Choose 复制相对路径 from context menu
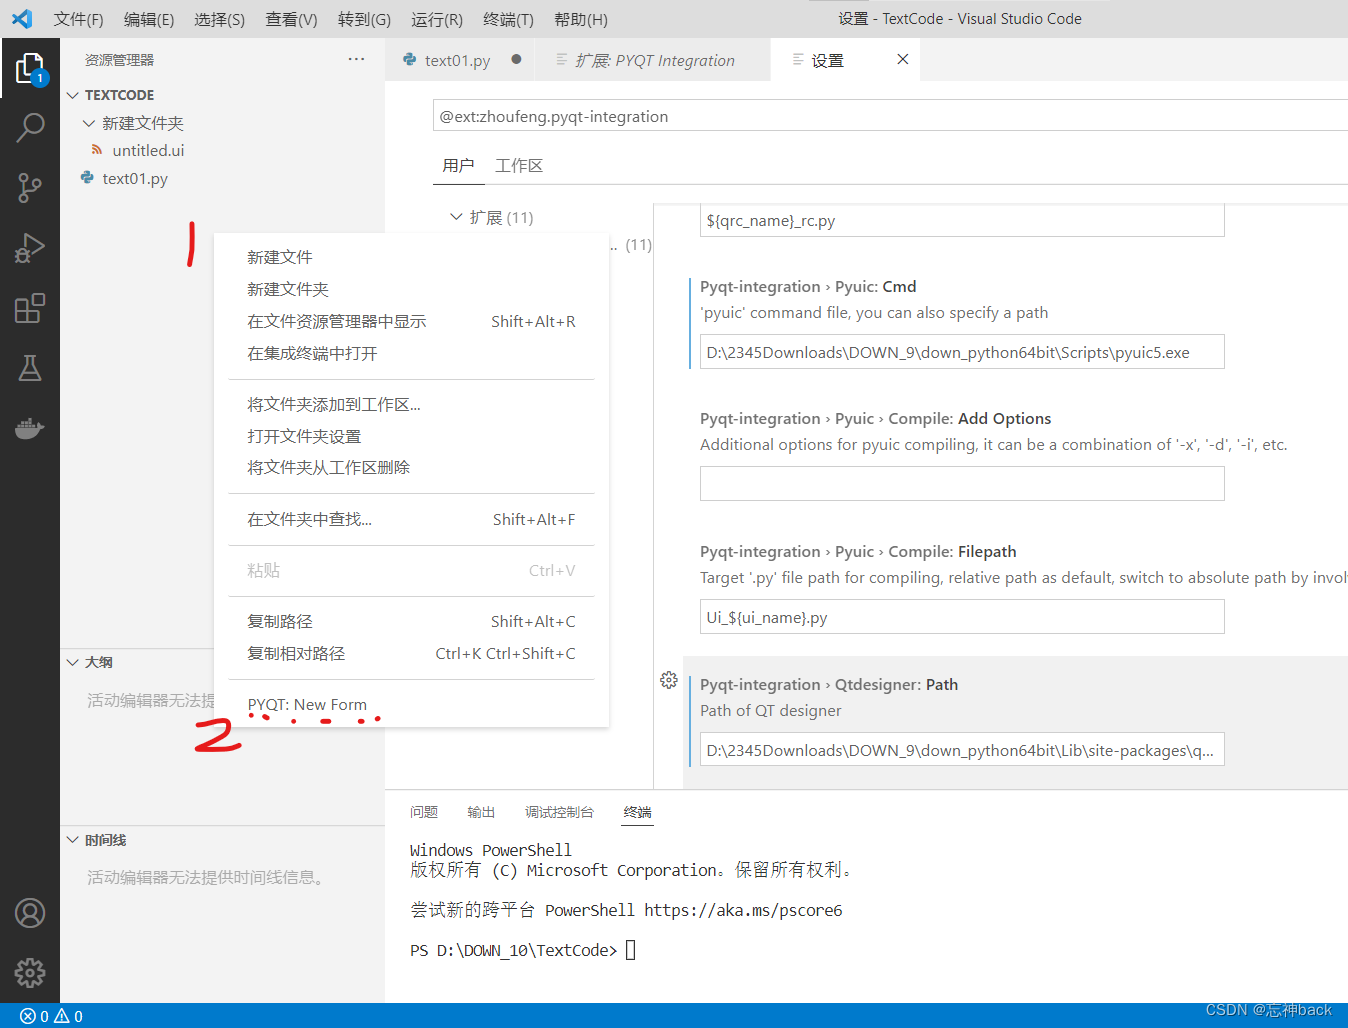This screenshot has height=1028, width=1348. pyautogui.click(x=412, y=653)
